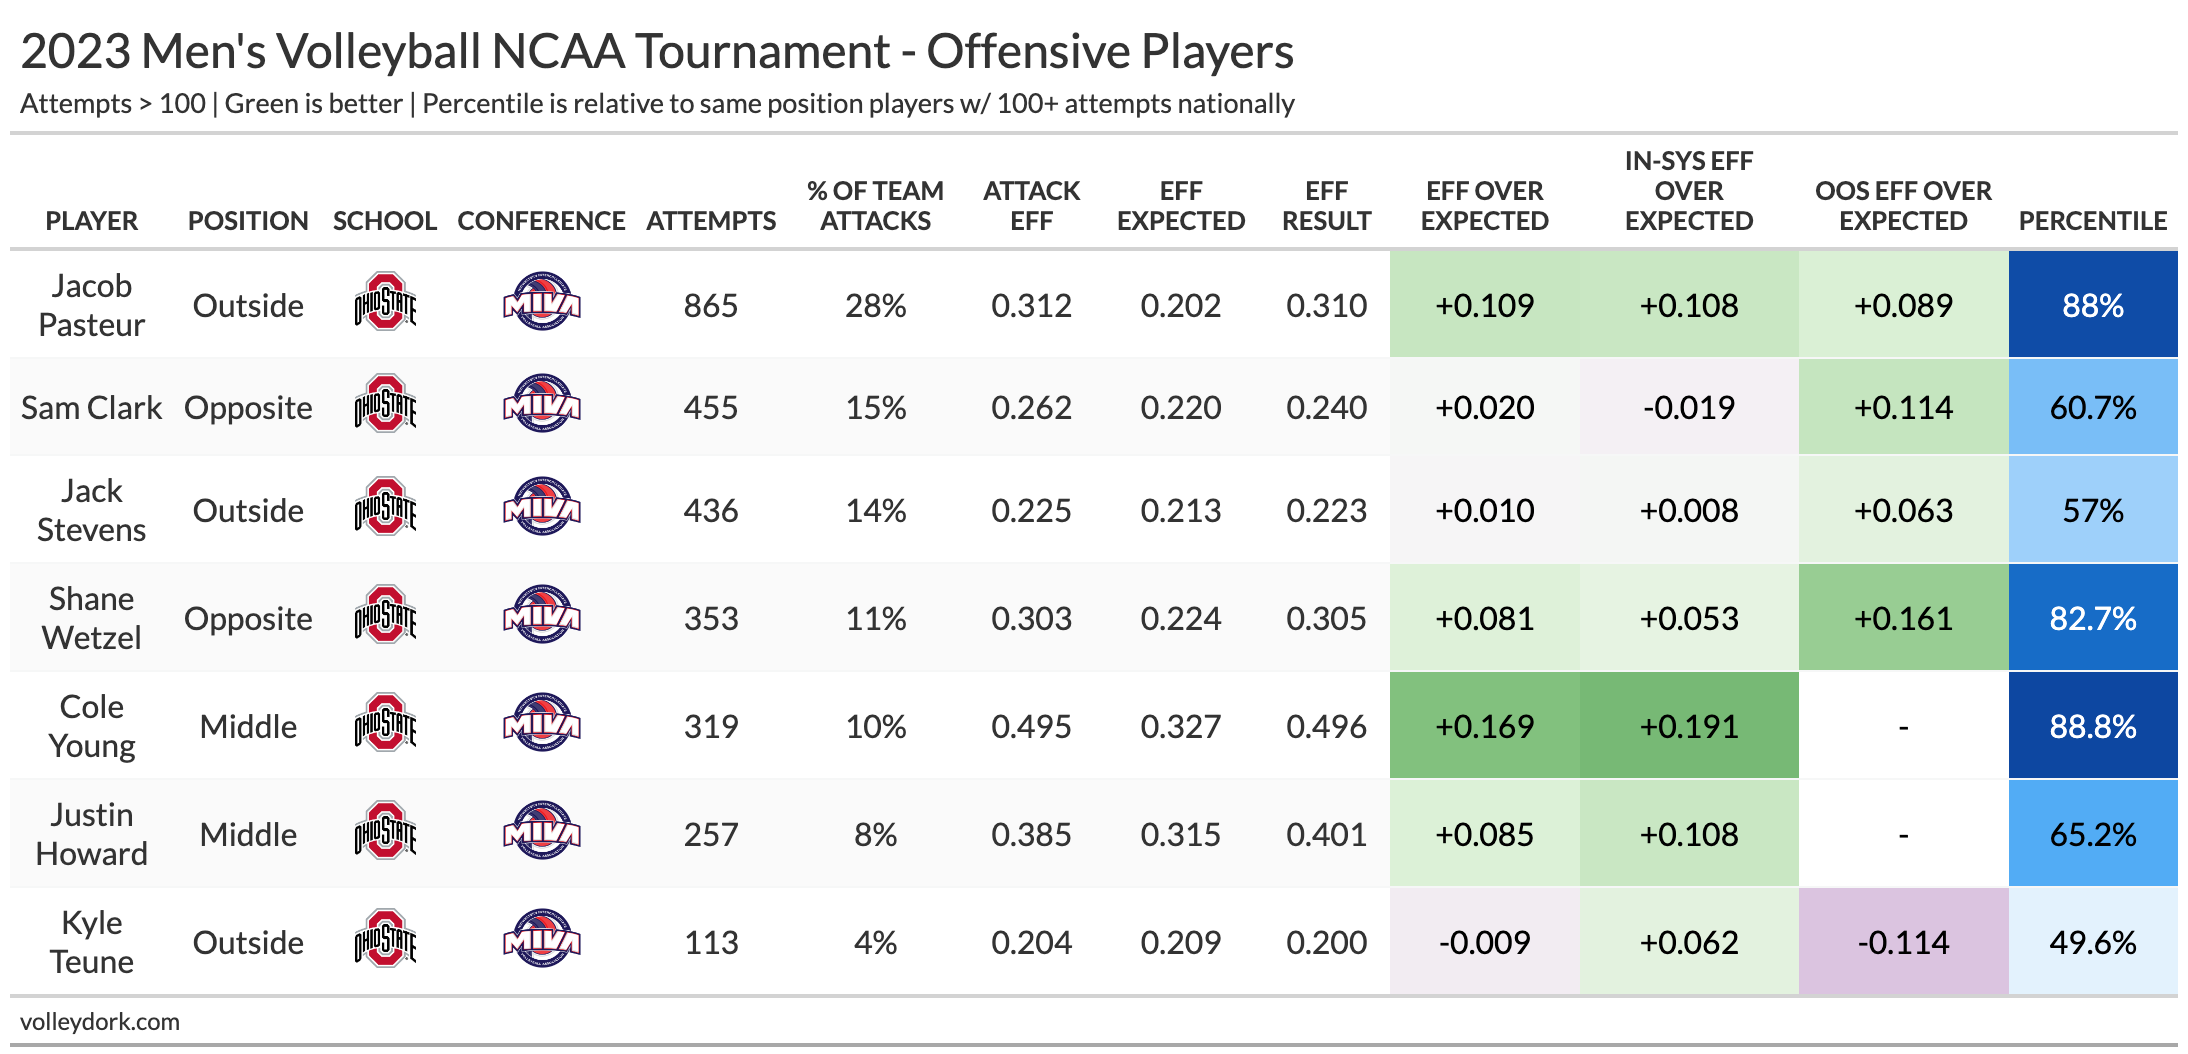The height and width of the screenshot is (1054, 2188).
Task: Open the volleydork.com source link
Action: pos(100,1022)
